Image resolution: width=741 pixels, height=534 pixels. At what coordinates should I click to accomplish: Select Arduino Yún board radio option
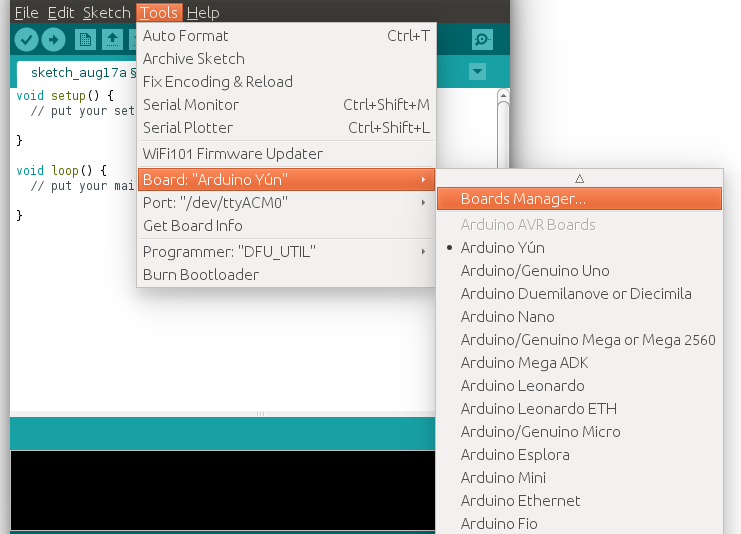click(502, 248)
